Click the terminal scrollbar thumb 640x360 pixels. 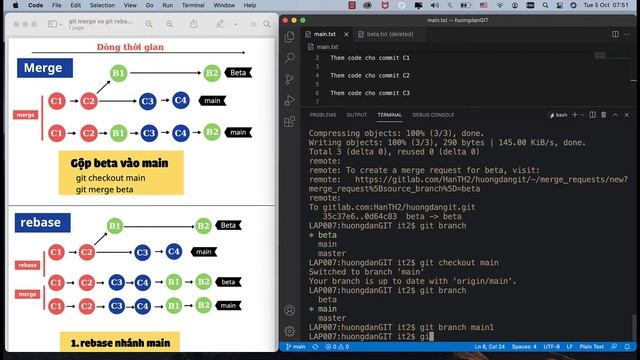coord(633,328)
